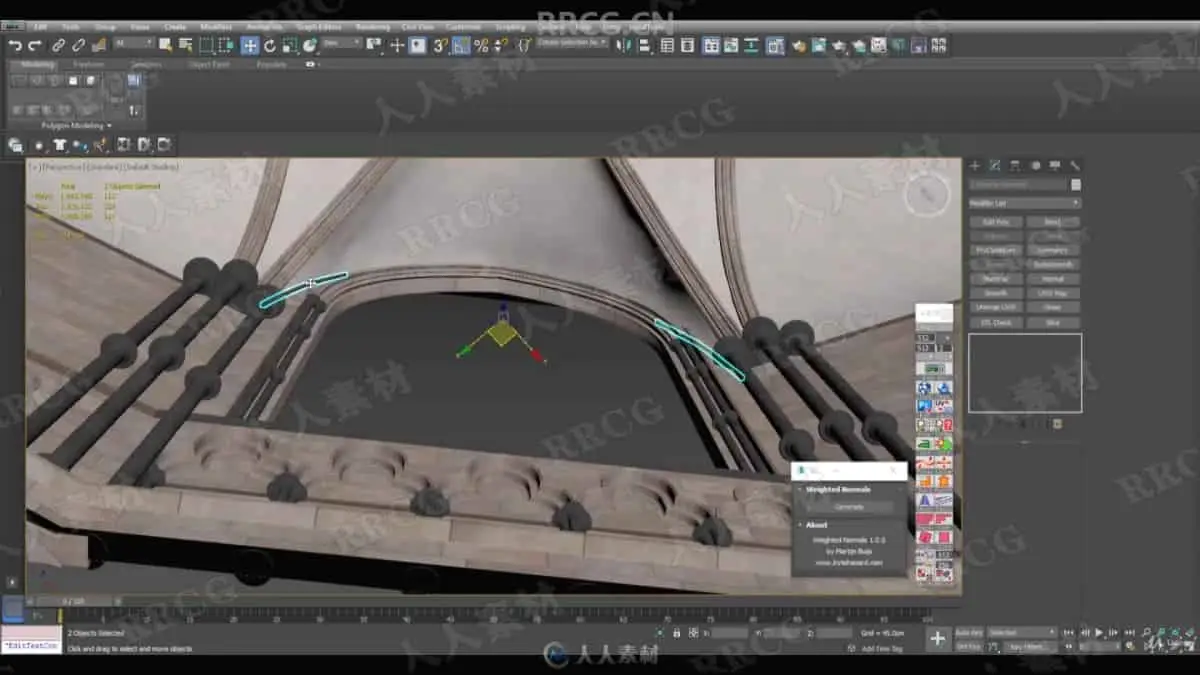Open the Create Selection Set dropdown
The height and width of the screenshot is (675, 1200).
(x=572, y=43)
